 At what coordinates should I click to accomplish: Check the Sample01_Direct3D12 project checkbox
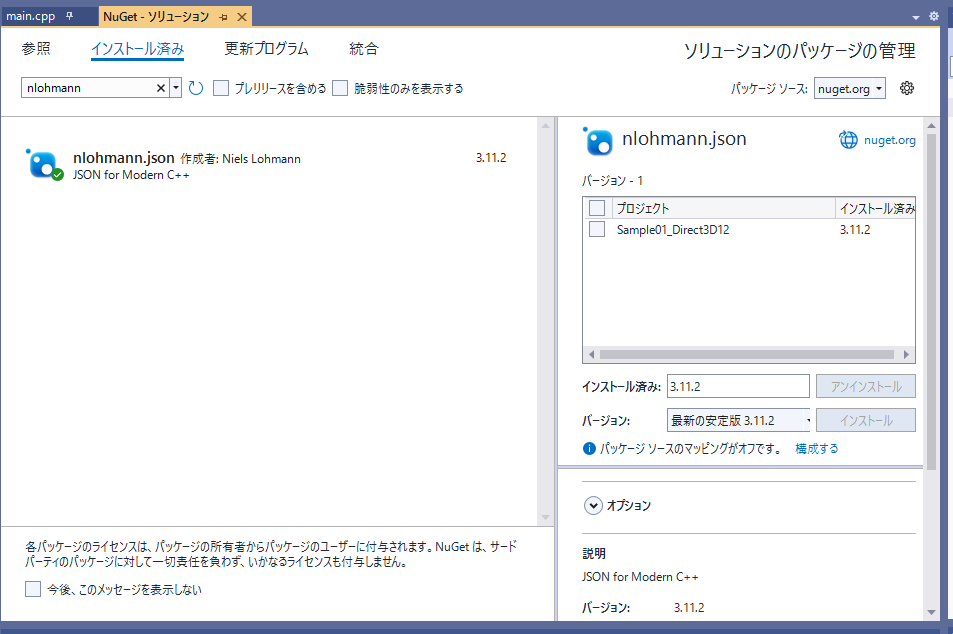click(597, 229)
